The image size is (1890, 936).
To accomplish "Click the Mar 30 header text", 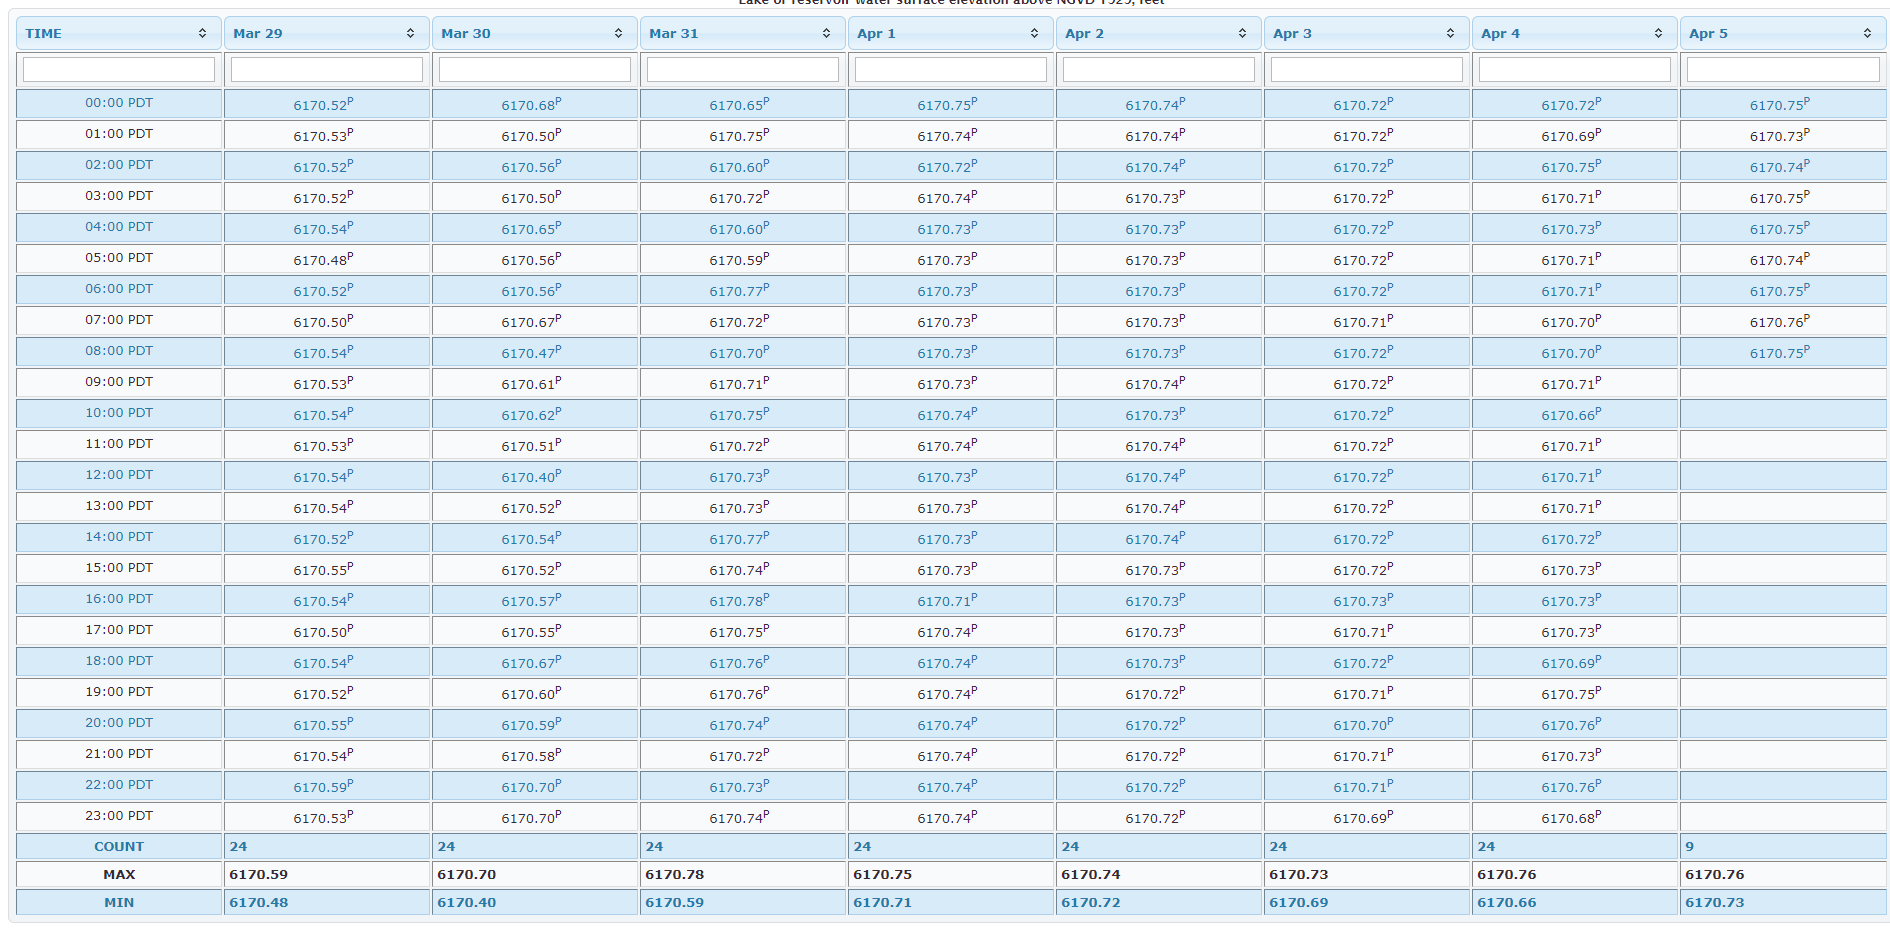I will point(466,34).
